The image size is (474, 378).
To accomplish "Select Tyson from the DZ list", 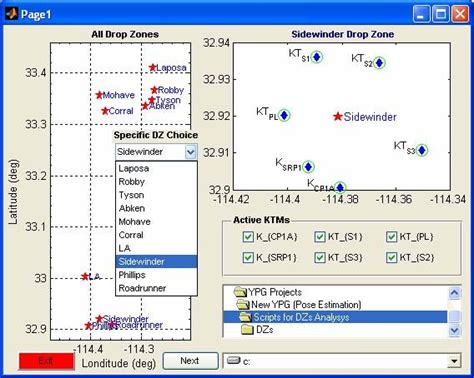I will (156, 195).
